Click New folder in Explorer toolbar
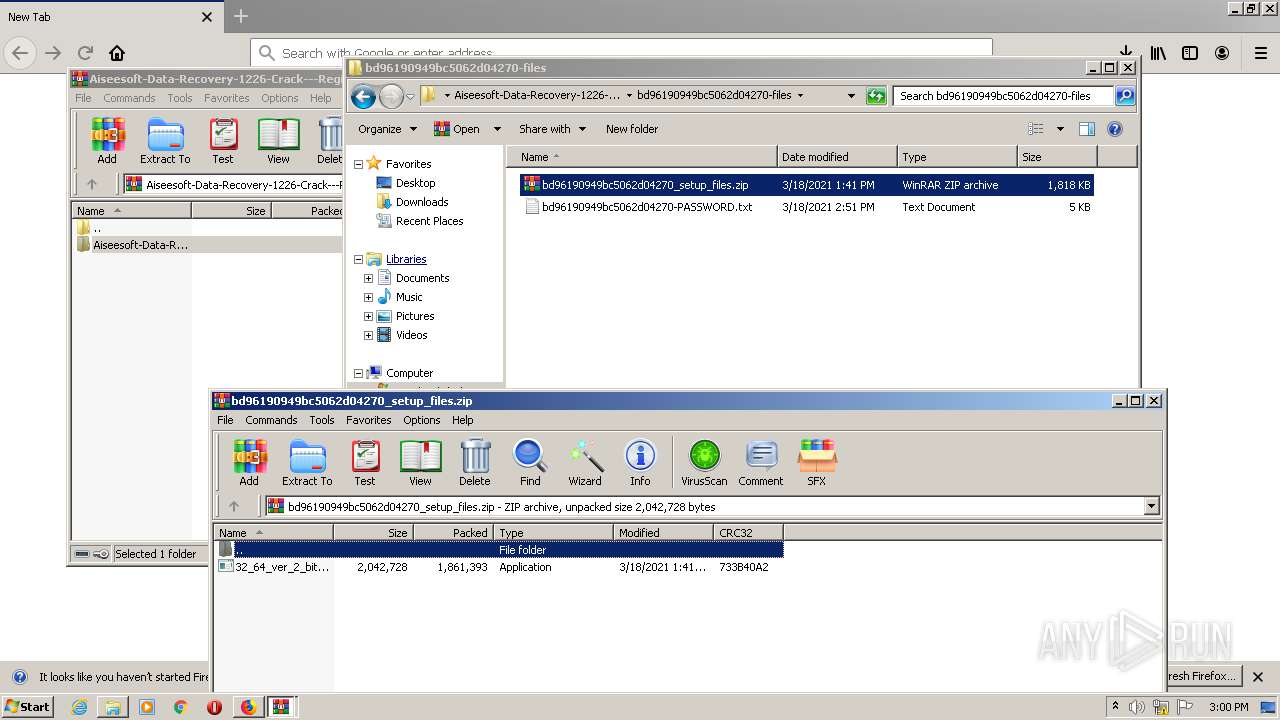This screenshot has width=1280, height=720. [632, 129]
